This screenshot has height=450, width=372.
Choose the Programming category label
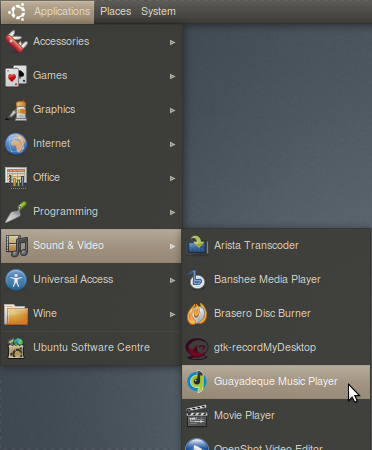point(65,212)
